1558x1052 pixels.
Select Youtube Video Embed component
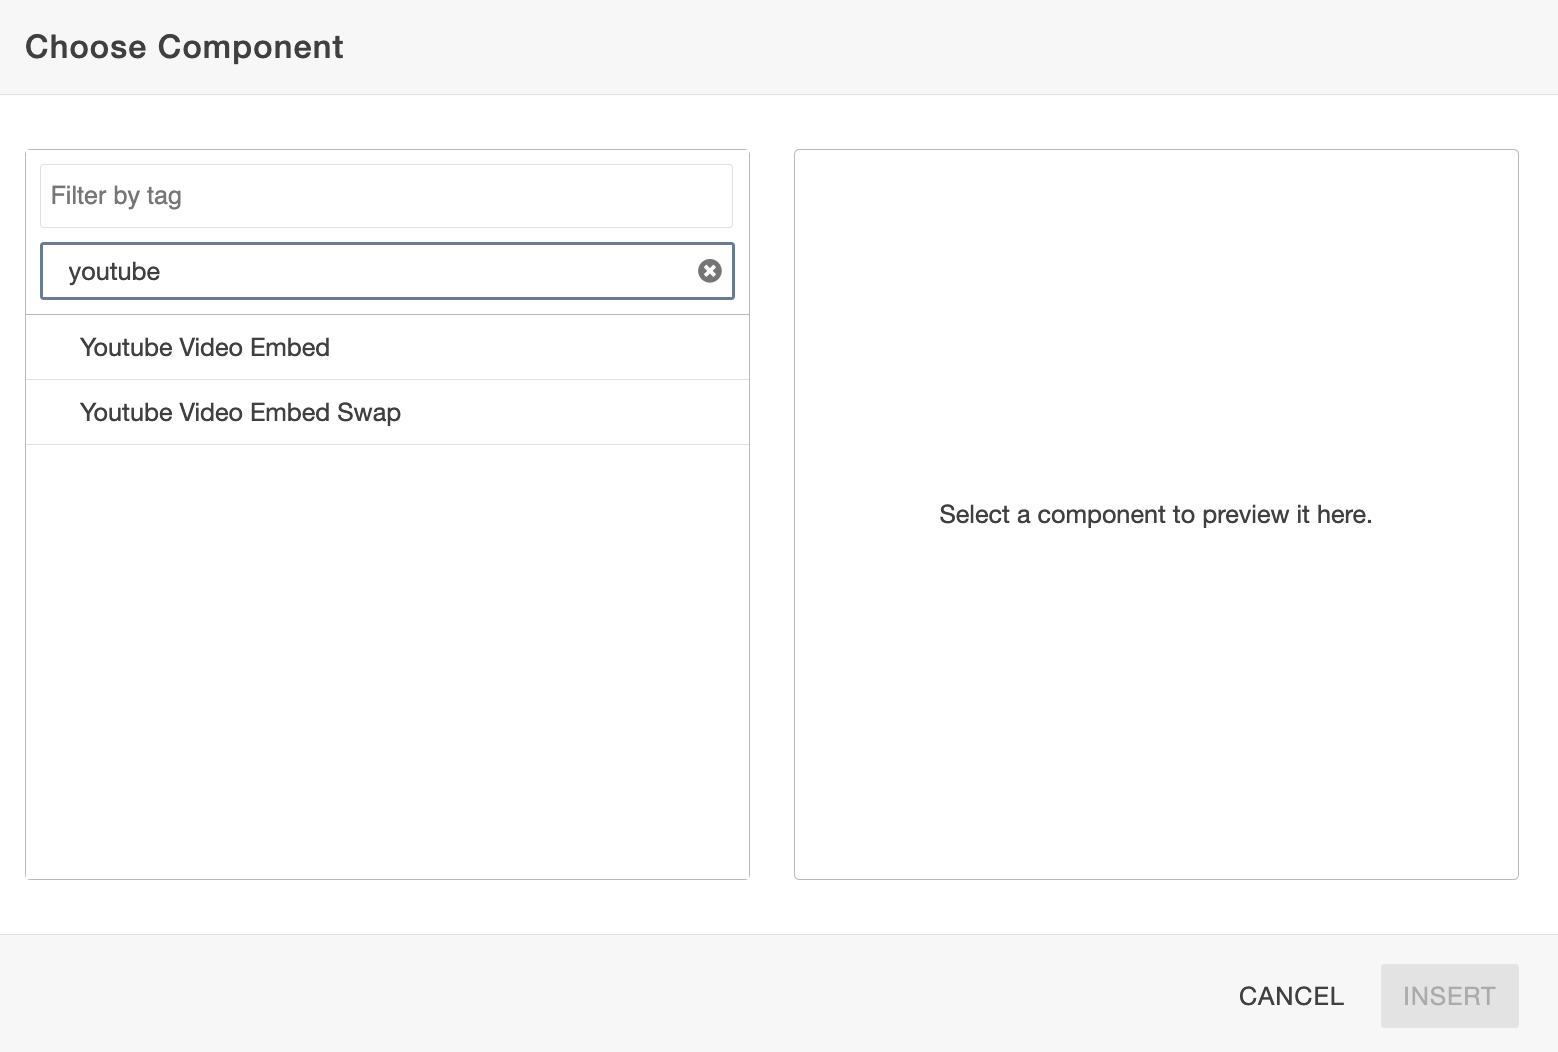(387, 347)
